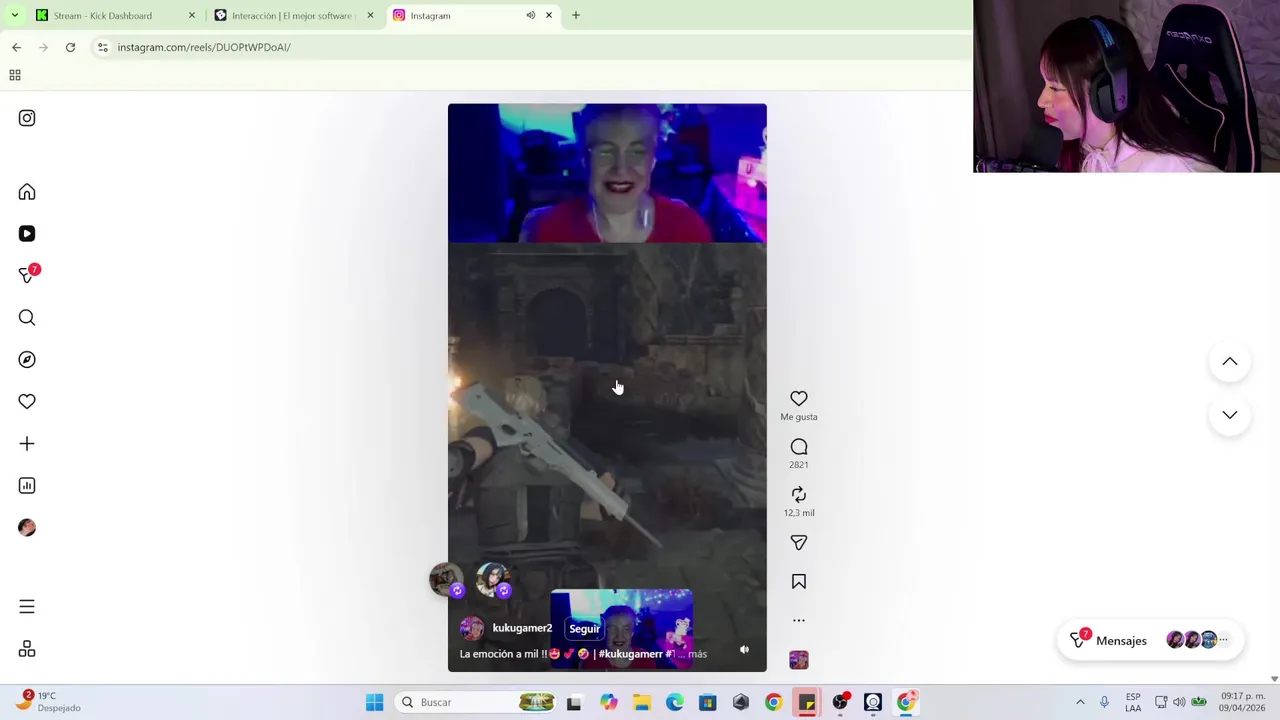Open a new browser tab
Screen dimensions: 1280x720
tap(576, 16)
